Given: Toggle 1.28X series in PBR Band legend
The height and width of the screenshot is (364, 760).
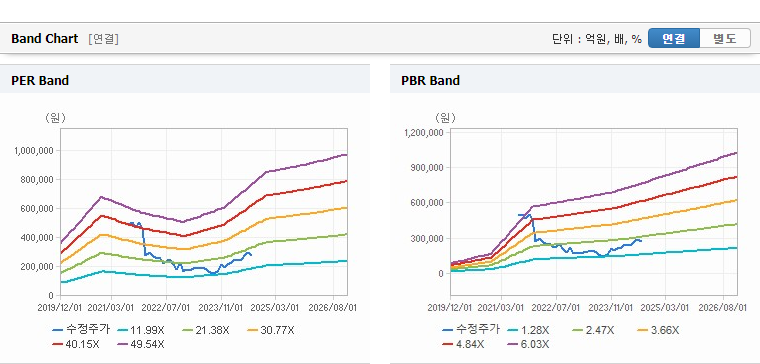Looking at the screenshot, I should click(528, 330).
